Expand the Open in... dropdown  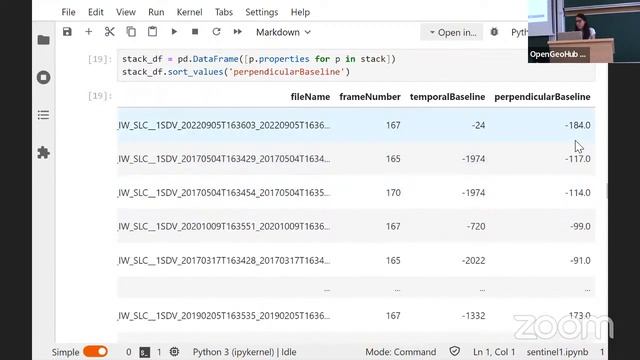click(x=452, y=32)
